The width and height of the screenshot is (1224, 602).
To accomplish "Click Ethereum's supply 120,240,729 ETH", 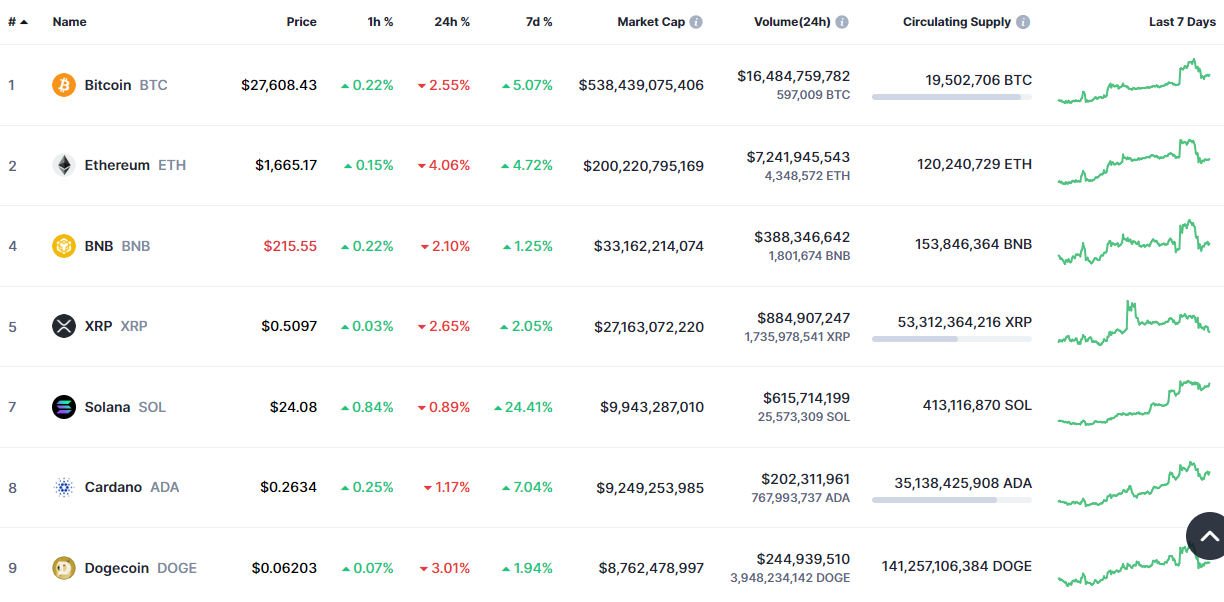I will point(975,164).
